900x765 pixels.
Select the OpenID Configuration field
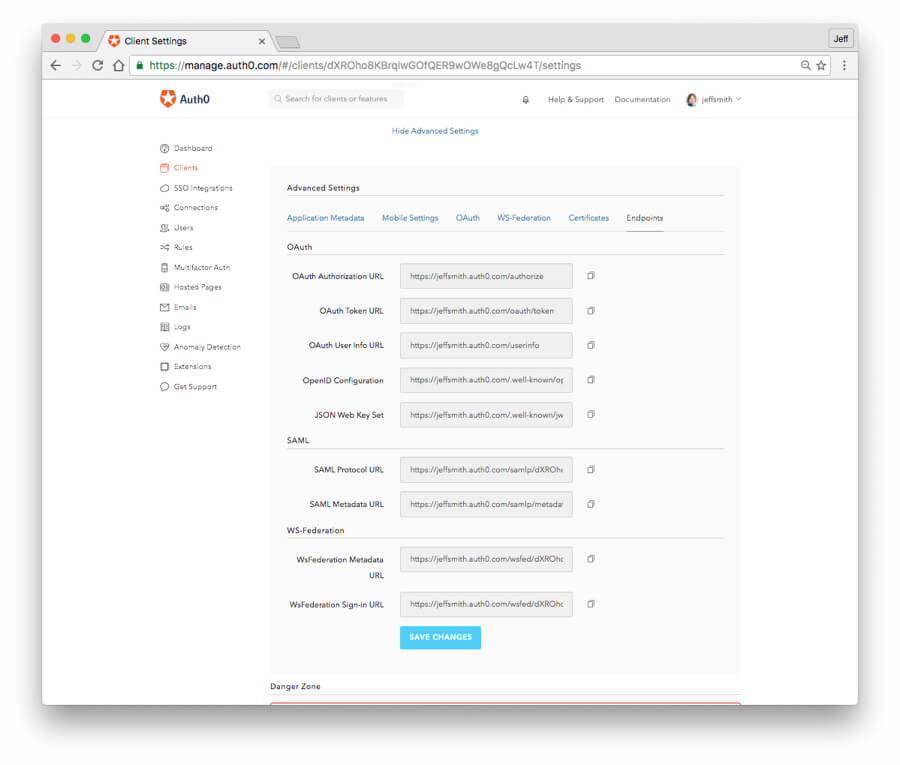click(x=486, y=380)
